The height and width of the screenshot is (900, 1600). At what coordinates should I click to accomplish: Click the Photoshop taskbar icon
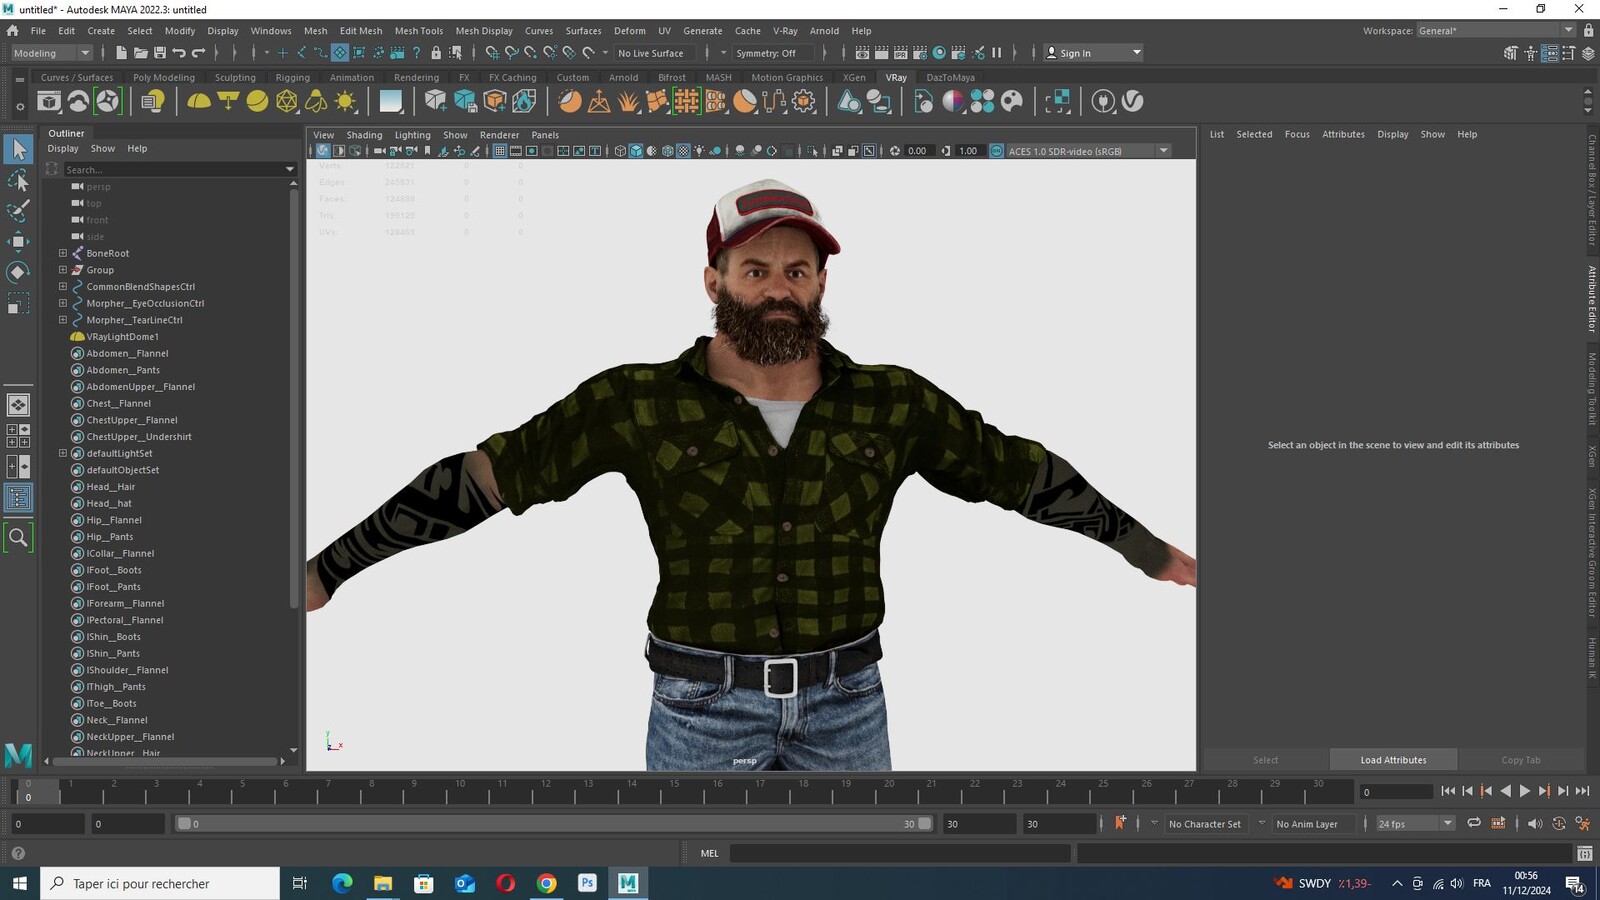coord(587,883)
